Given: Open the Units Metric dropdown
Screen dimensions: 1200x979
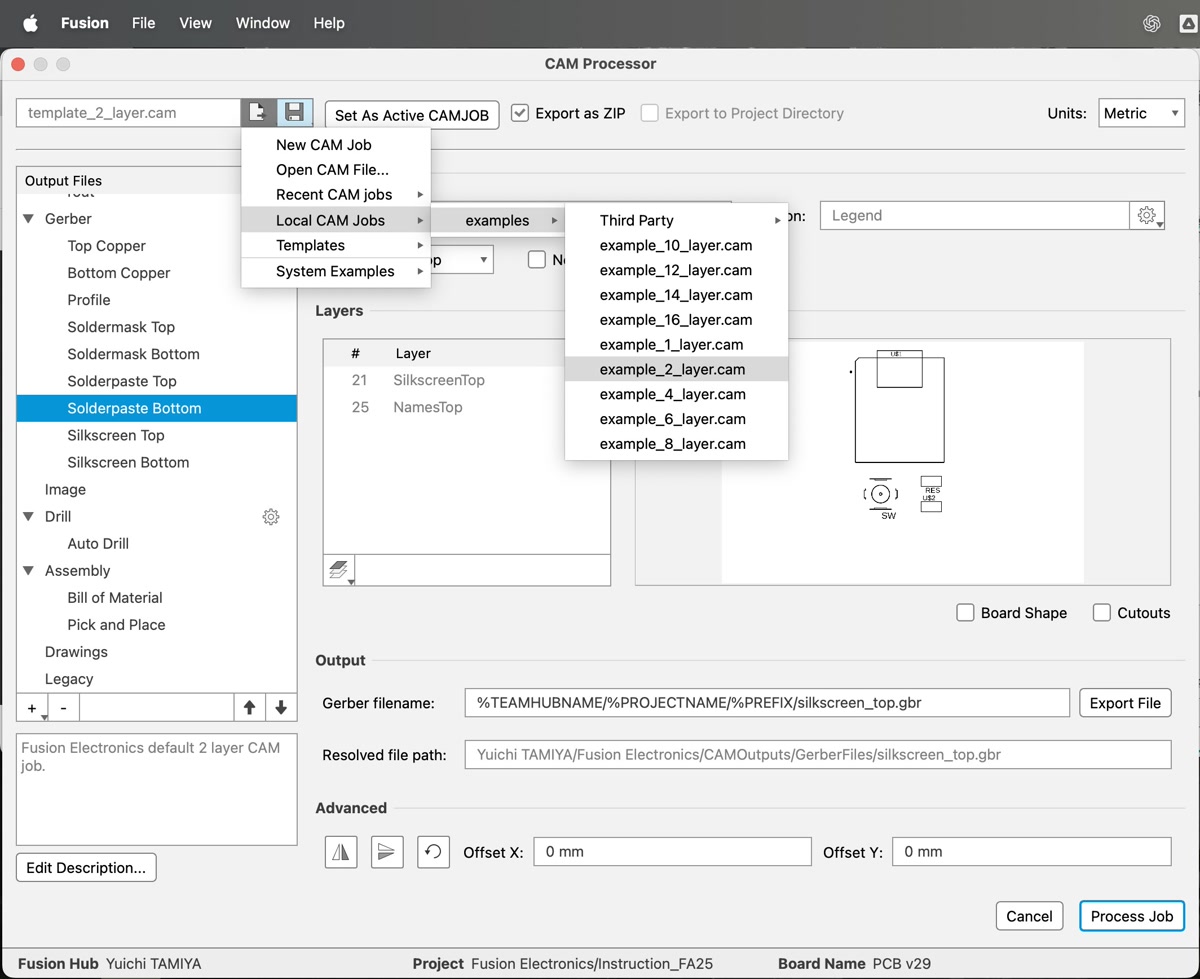Looking at the screenshot, I should click(x=1141, y=113).
